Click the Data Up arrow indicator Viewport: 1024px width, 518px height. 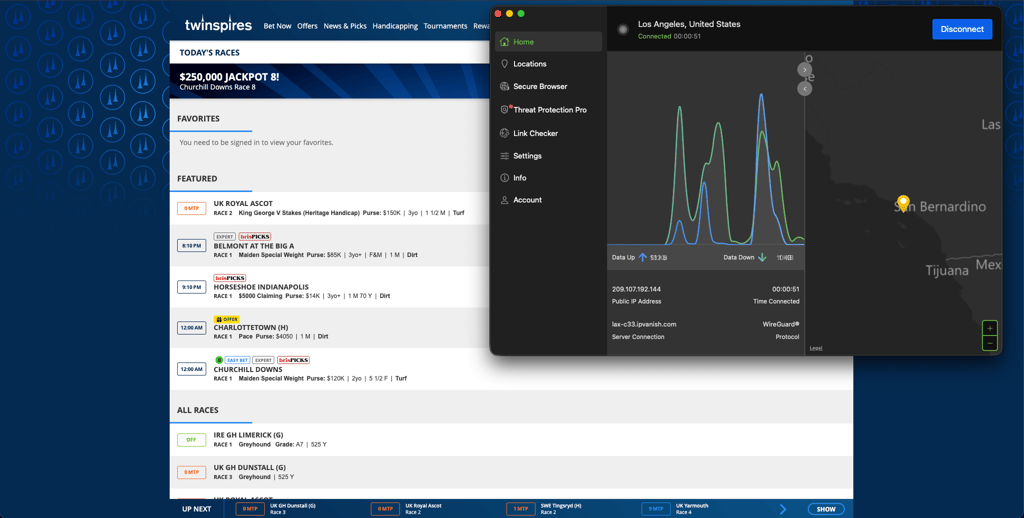click(643, 257)
